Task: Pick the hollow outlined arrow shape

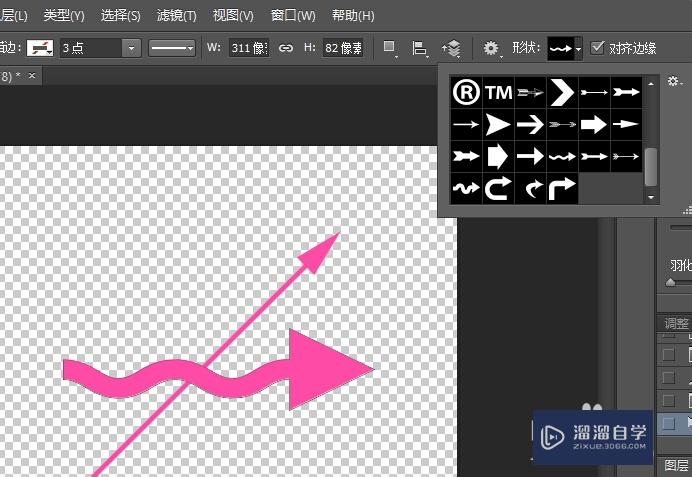Action: point(530,93)
